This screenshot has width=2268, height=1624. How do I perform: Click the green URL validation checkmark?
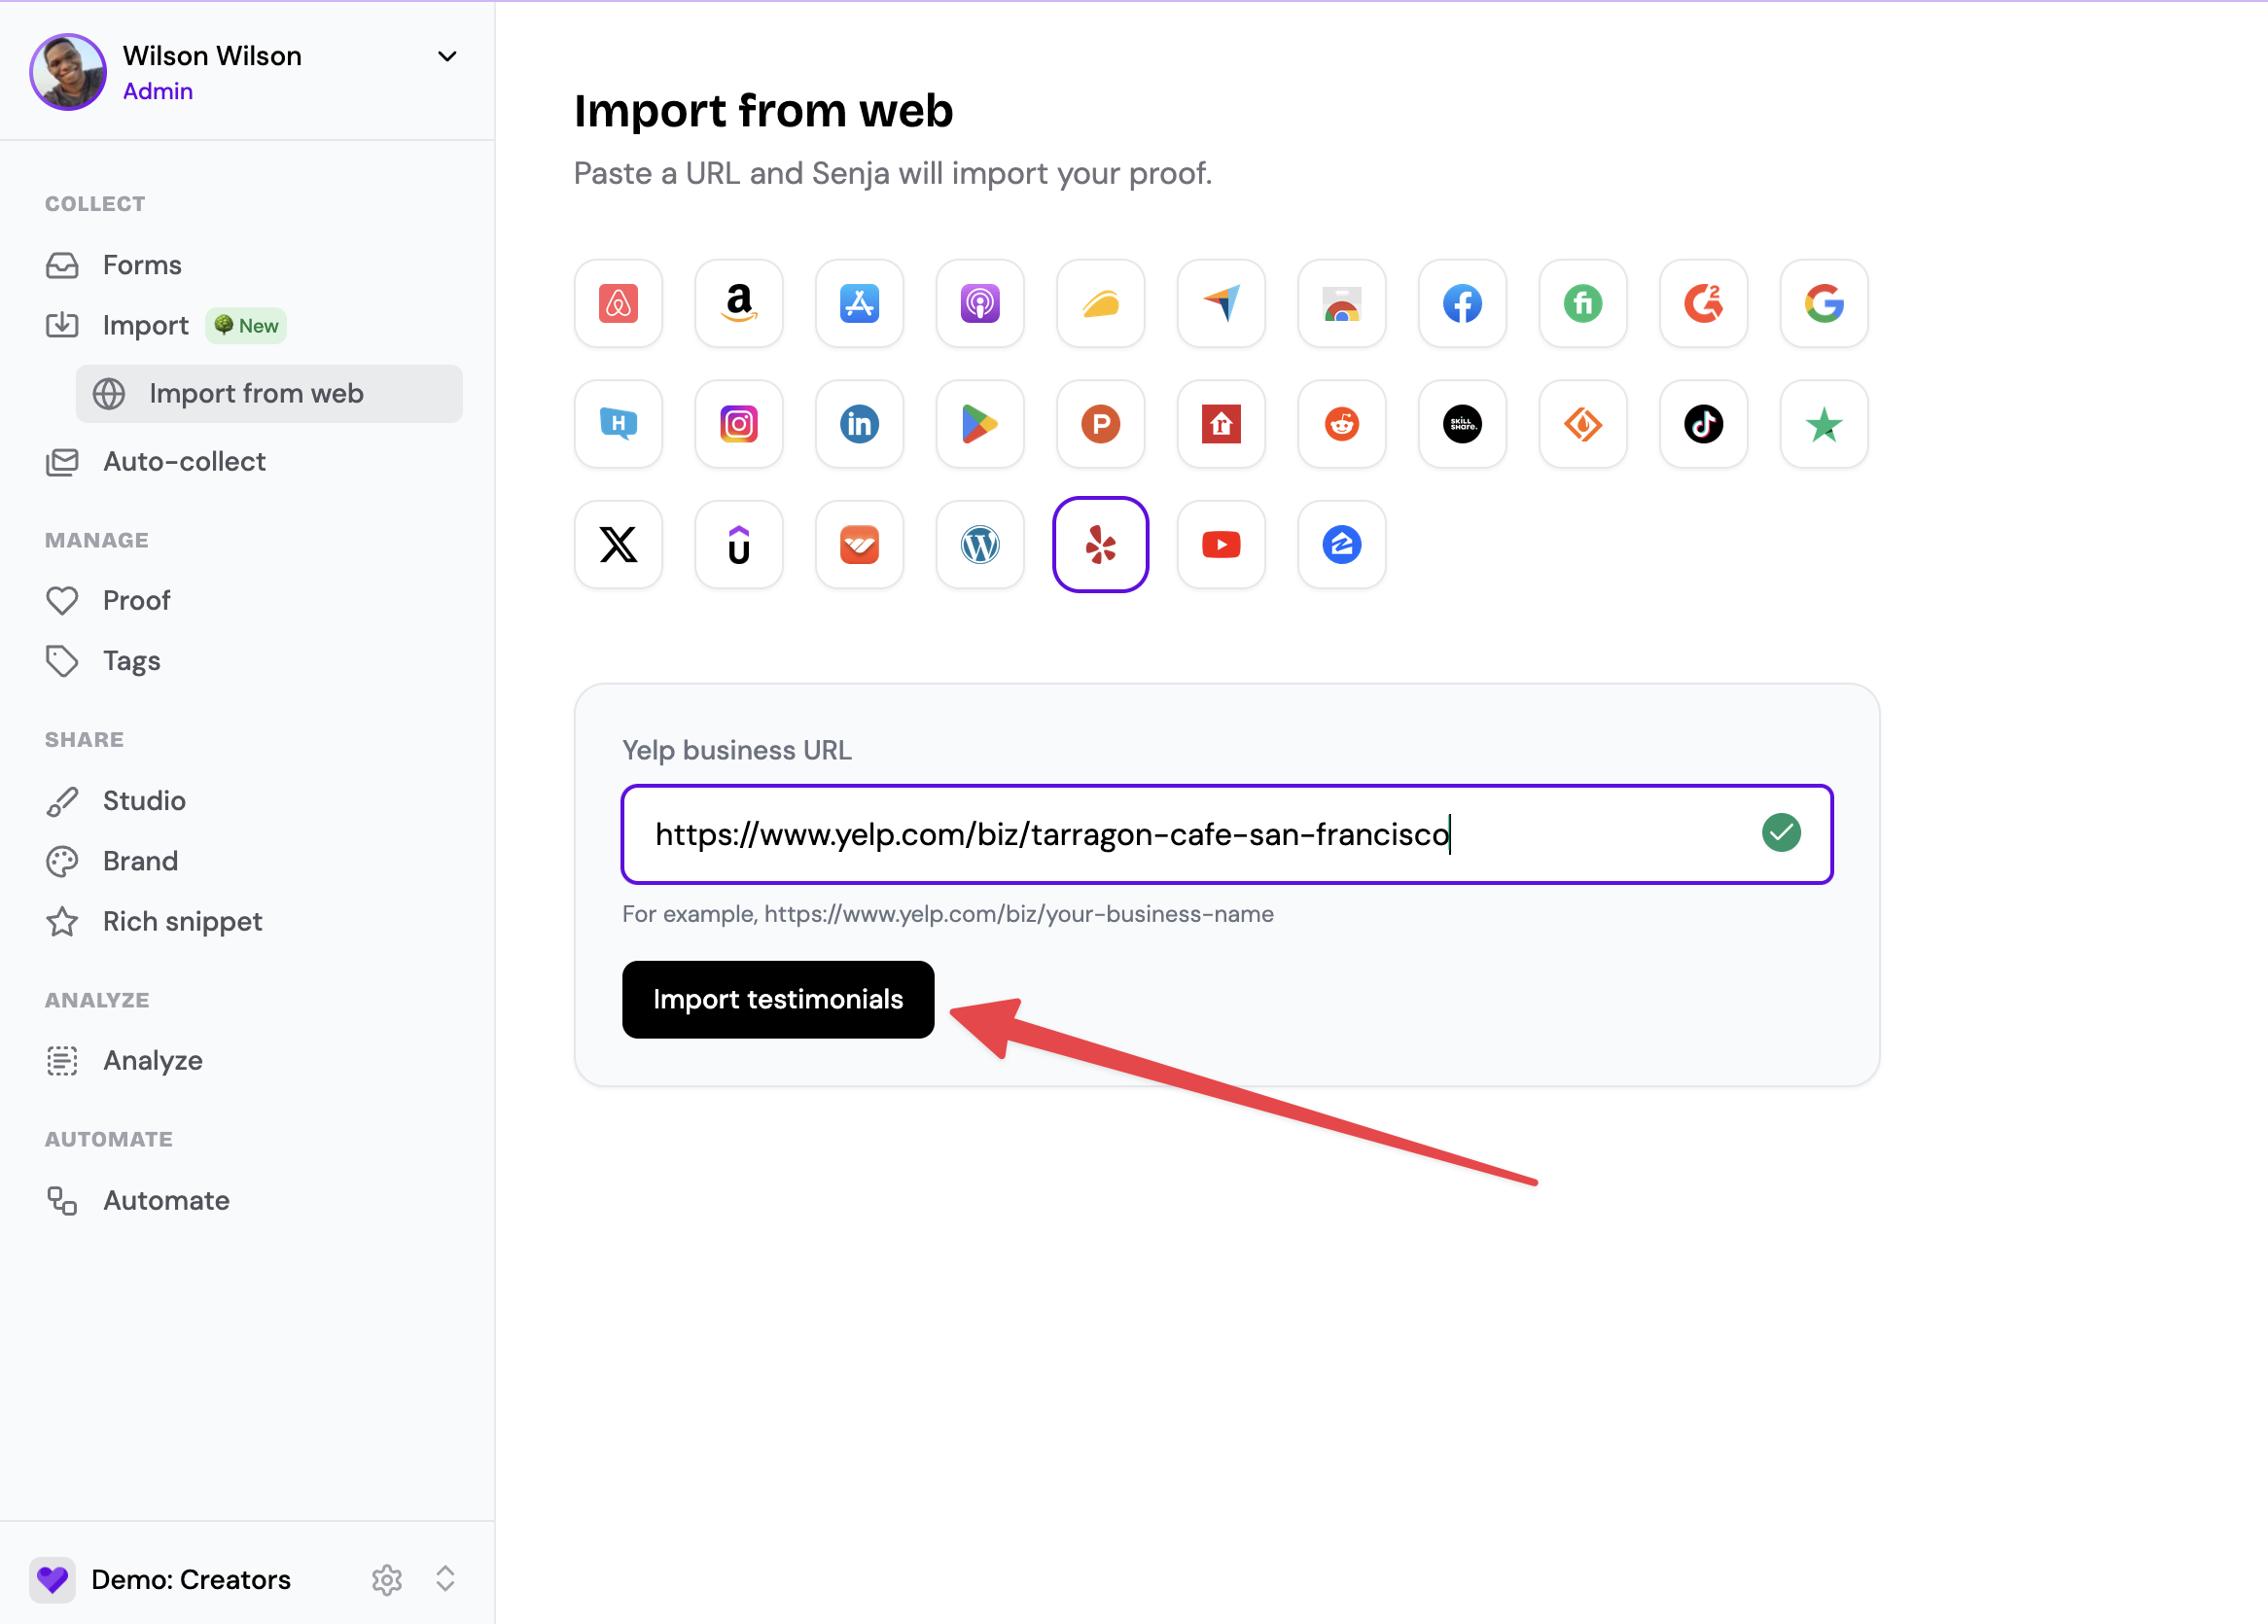click(1780, 832)
